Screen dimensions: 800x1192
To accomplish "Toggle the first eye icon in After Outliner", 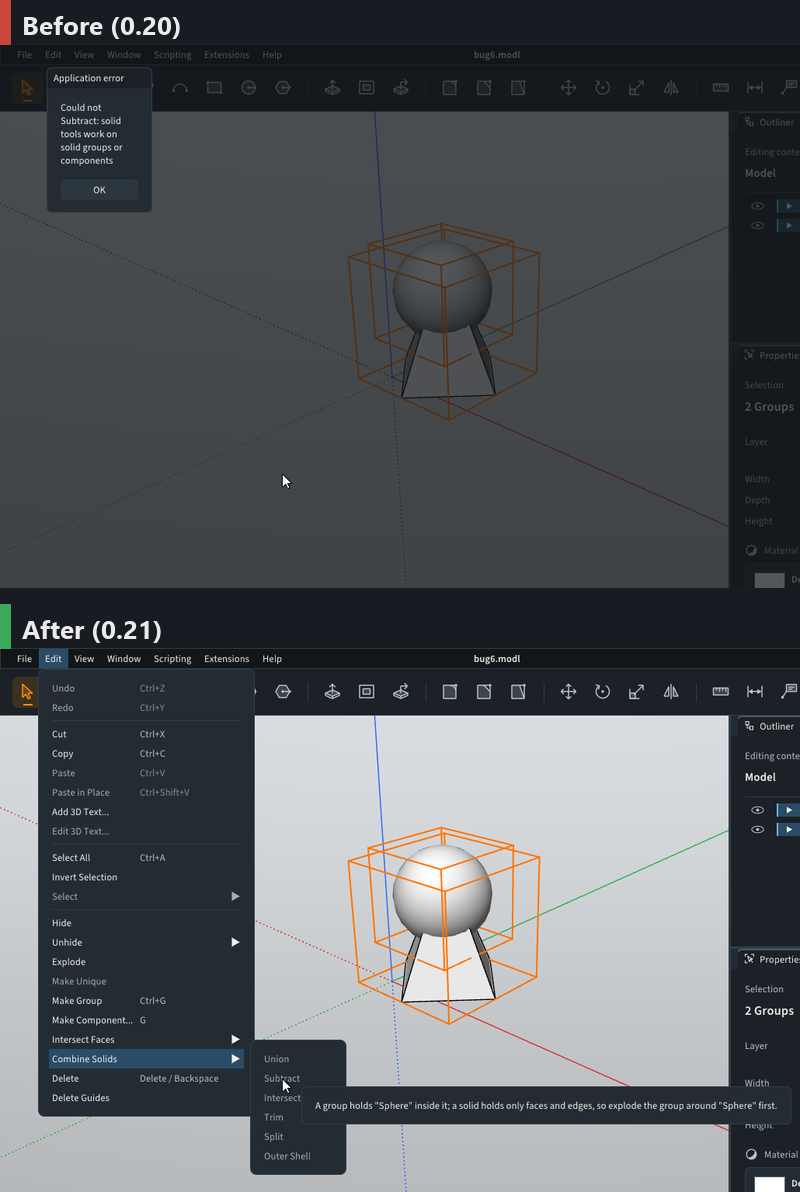I will tap(757, 810).
